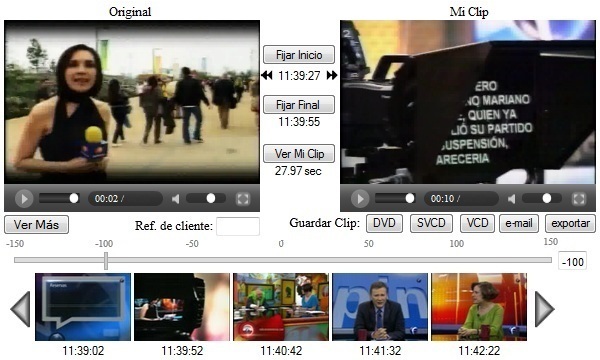600x360 pixels.
Task: Click the slider scale label -50
Action: pos(192,244)
